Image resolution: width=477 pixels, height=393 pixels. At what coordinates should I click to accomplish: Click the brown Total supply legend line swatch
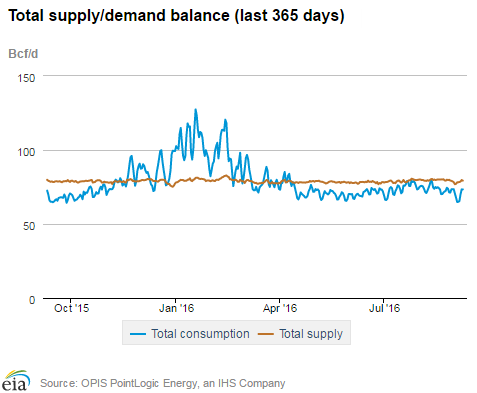pyautogui.click(x=266, y=334)
